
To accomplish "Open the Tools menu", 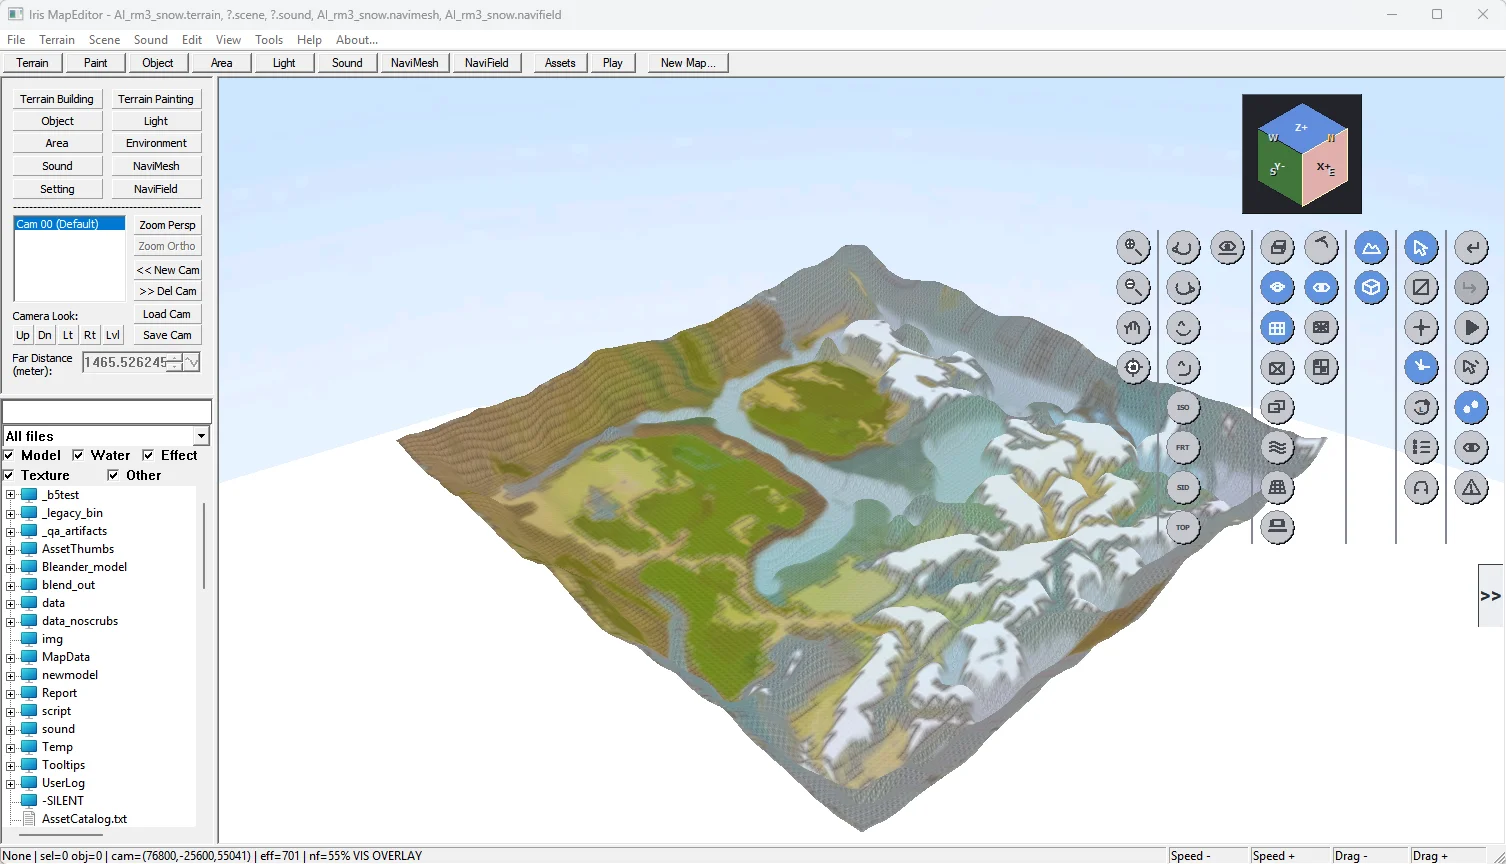I will tap(269, 40).
